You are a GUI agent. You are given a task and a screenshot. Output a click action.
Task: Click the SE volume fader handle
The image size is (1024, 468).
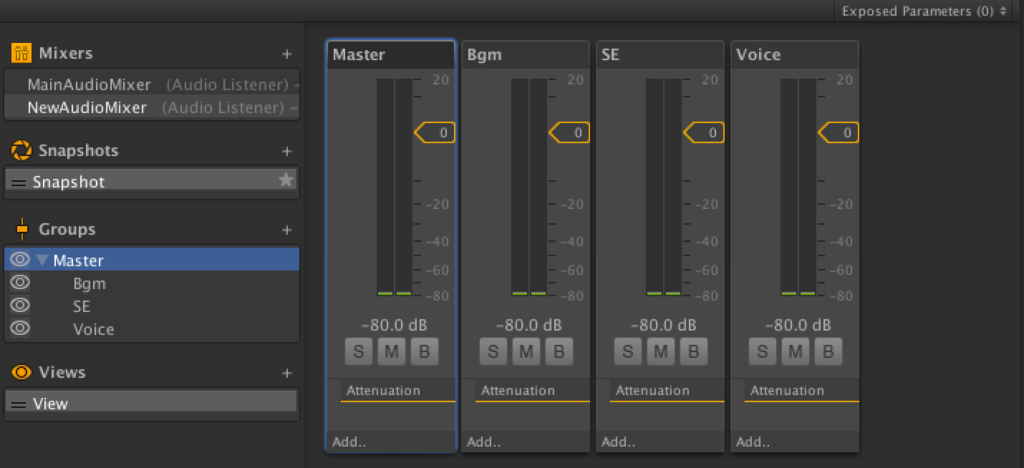704,133
